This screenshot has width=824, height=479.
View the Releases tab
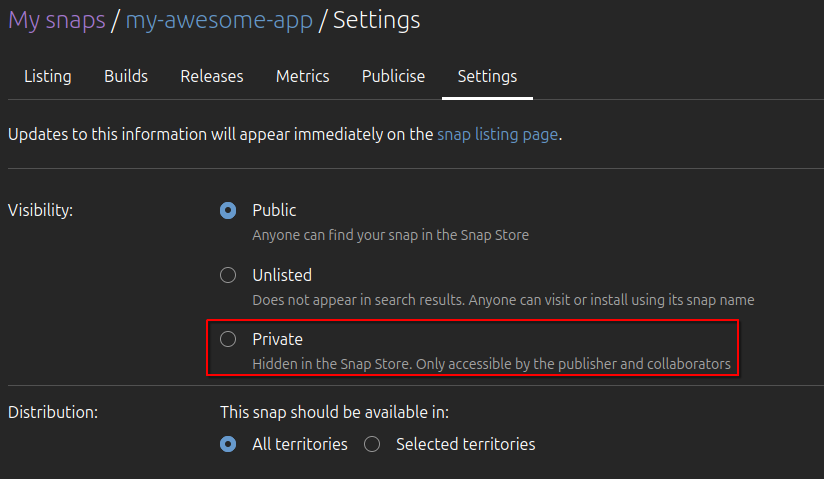[x=212, y=76]
